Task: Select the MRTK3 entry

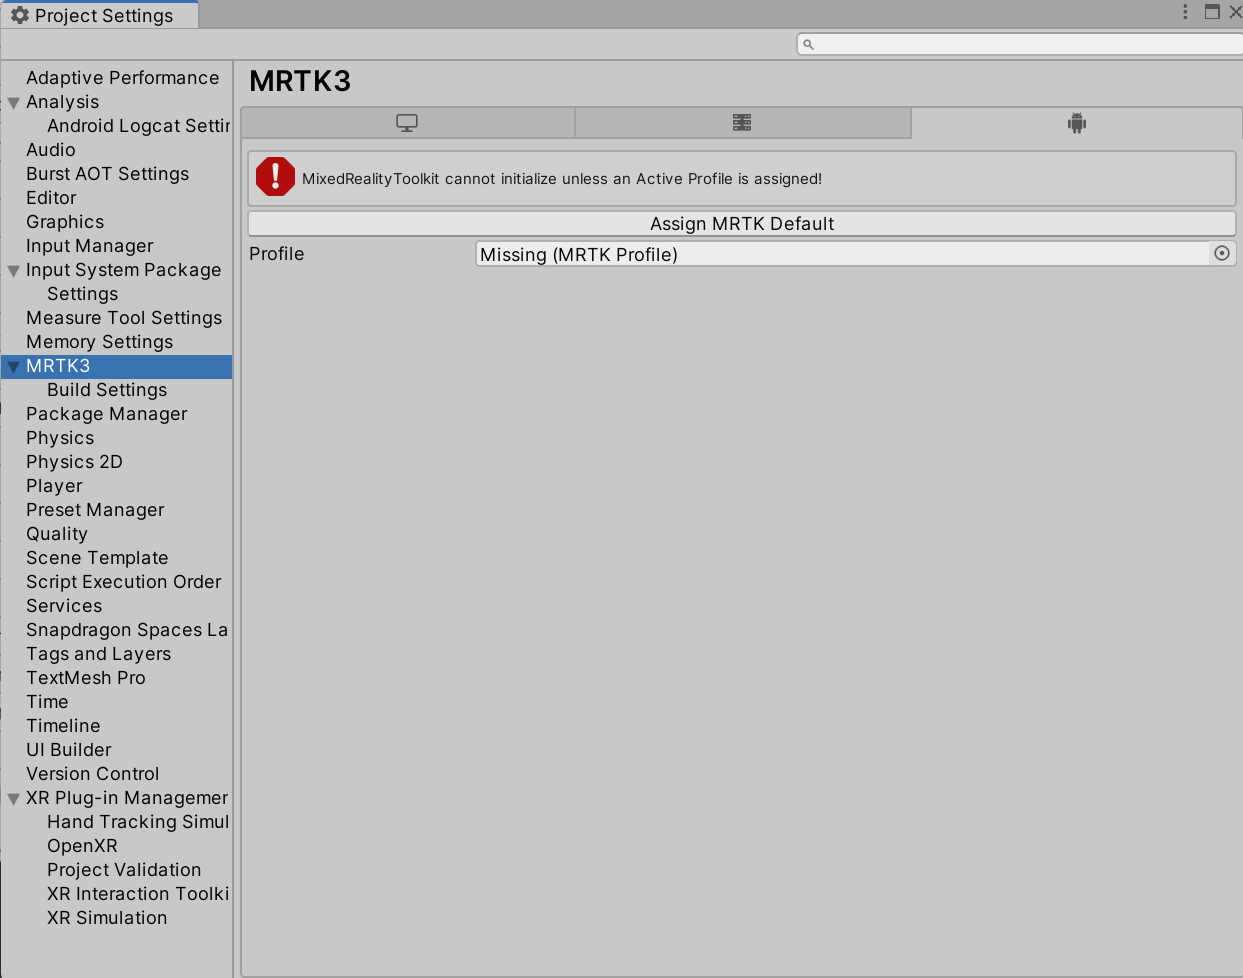Action: point(58,366)
